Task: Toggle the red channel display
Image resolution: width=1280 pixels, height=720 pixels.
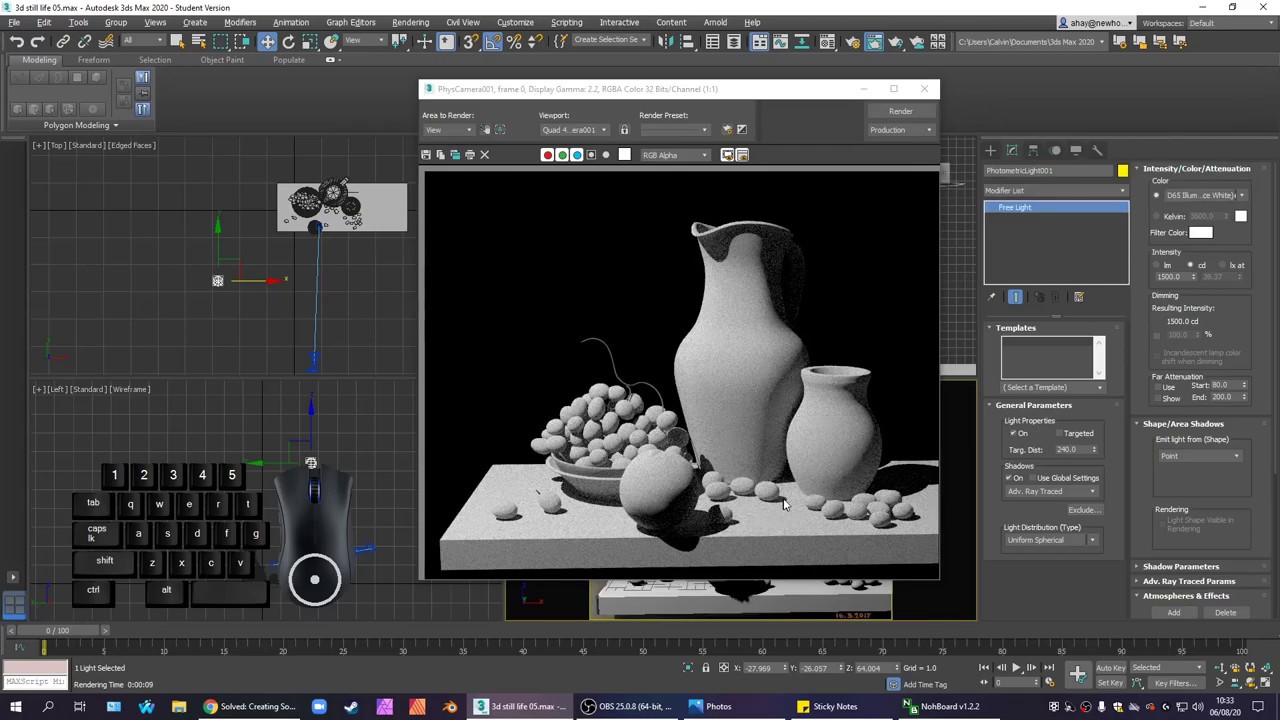Action: tap(547, 155)
